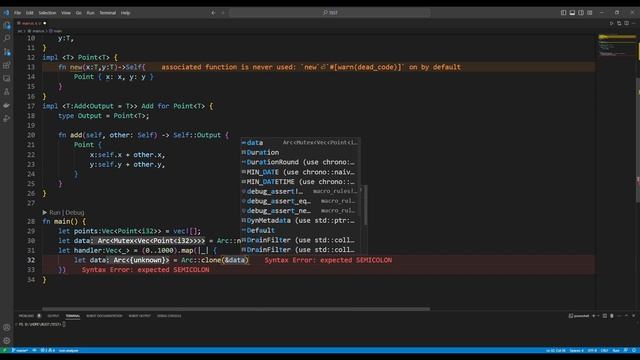
Task: Toggle secondary side bar layout icon
Action: (581, 13)
